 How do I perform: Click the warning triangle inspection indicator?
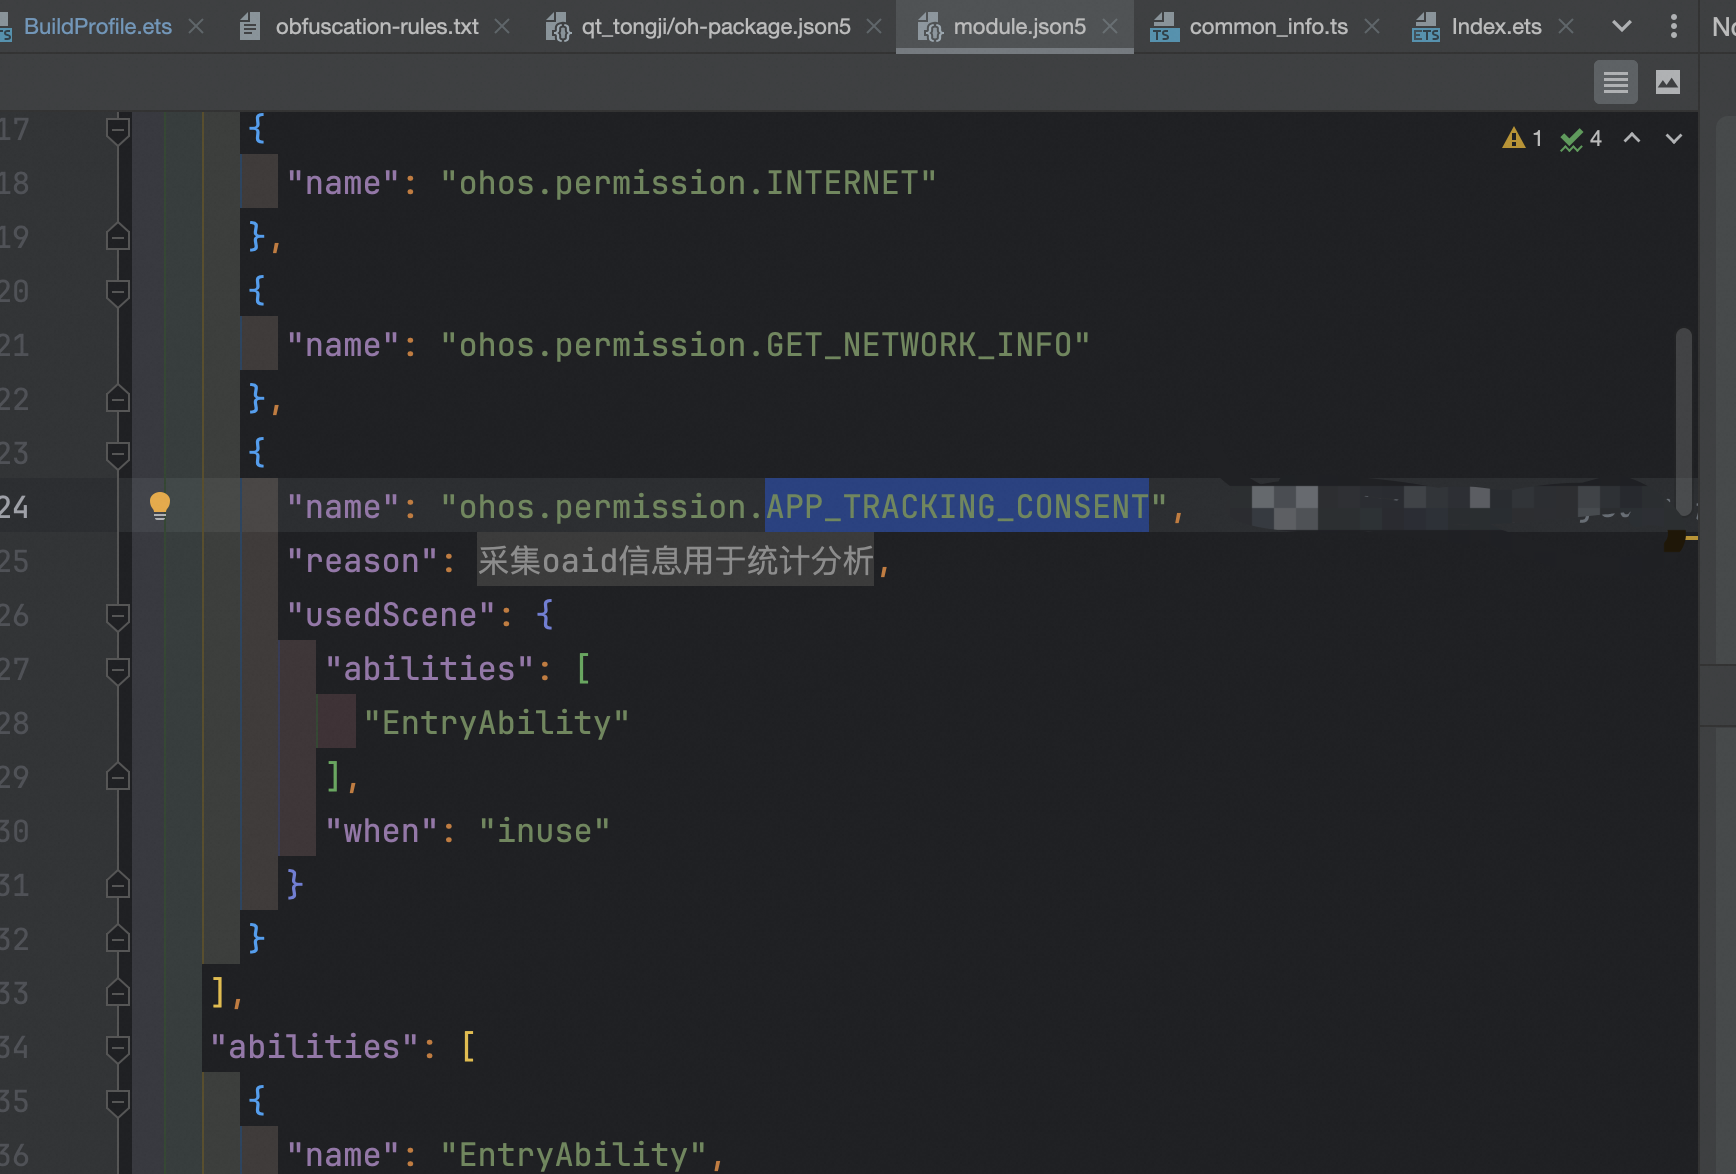[x=1513, y=138]
